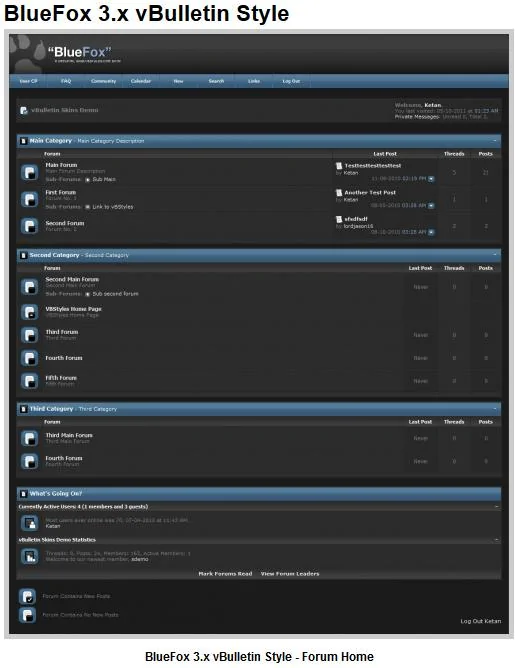Image resolution: width=515 pixels, height=668 pixels.
Task: Open the Another Test Post thread
Action: [370, 193]
